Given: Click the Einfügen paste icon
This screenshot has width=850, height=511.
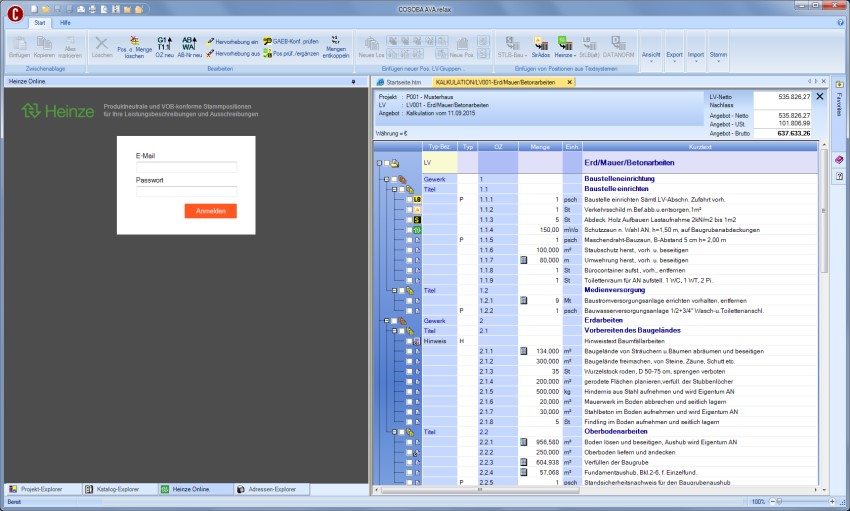Looking at the screenshot, I should (20, 48).
